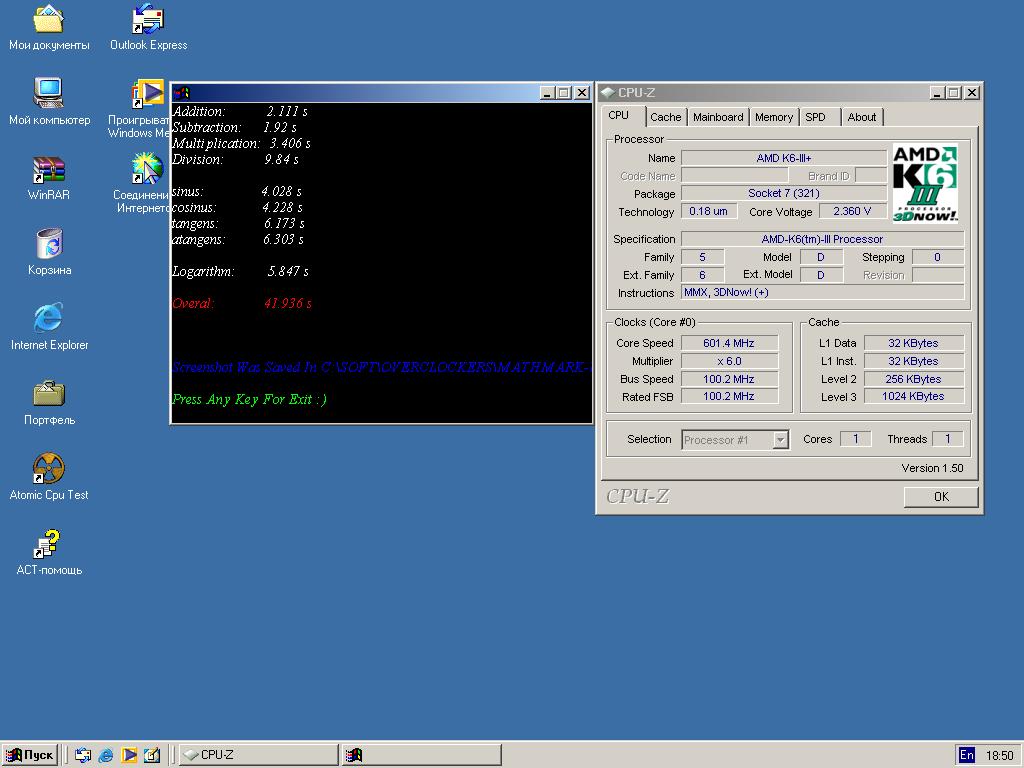Image resolution: width=1024 pixels, height=768 pixels.
Task: Maximize the benchmark console window
Action: coord(564,93)
